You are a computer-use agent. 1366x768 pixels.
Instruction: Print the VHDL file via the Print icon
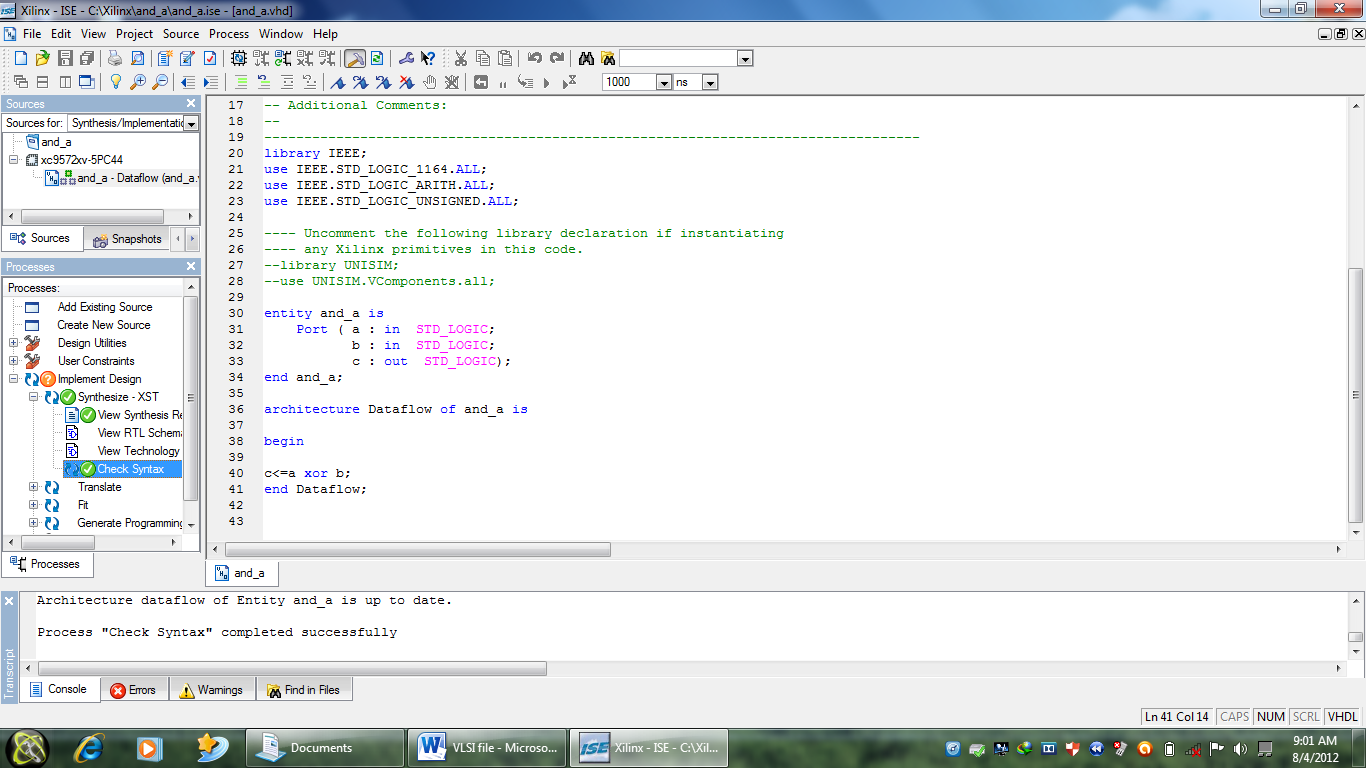pos(115,58)
